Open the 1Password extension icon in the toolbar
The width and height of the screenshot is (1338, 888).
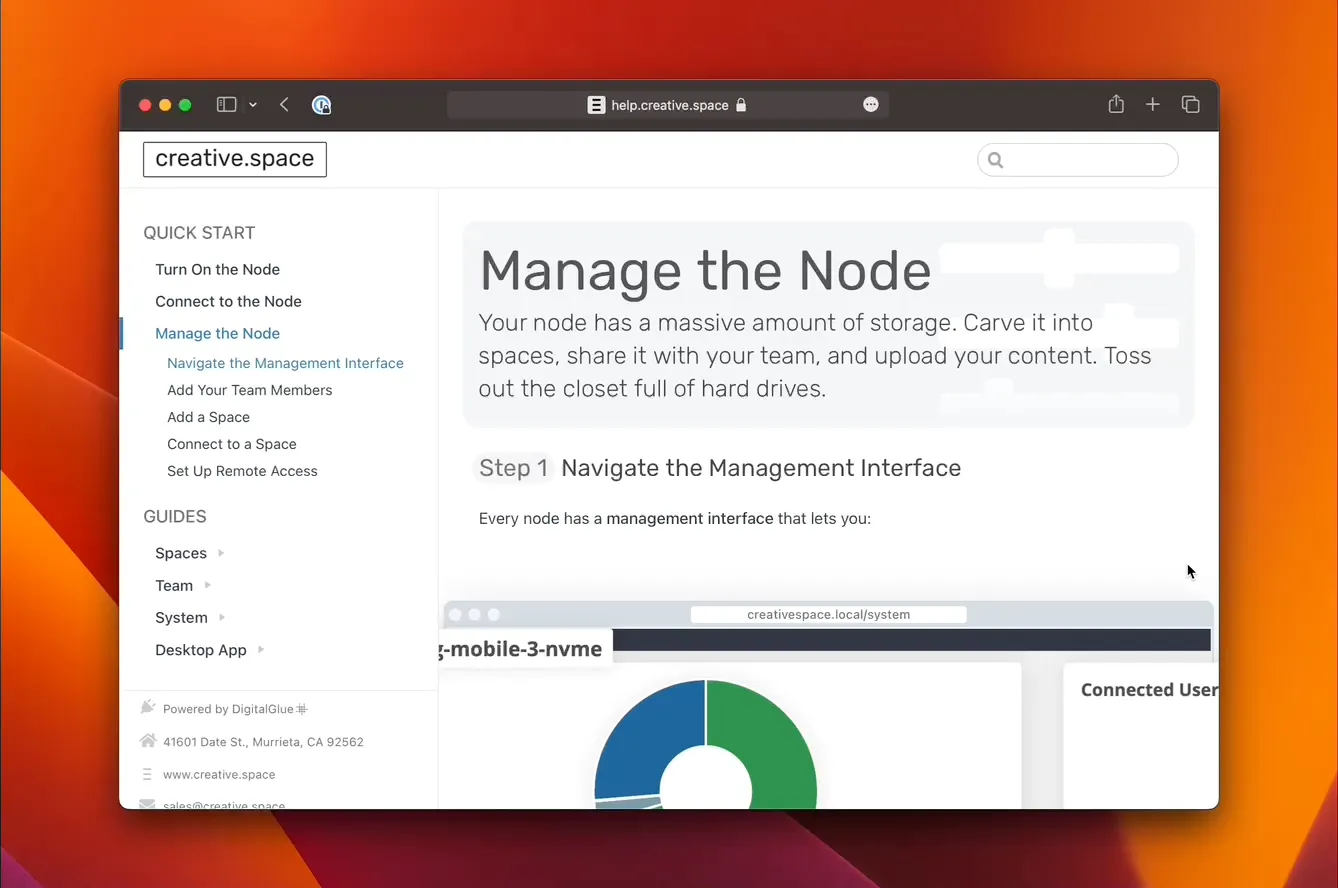[x=321, y=105]
